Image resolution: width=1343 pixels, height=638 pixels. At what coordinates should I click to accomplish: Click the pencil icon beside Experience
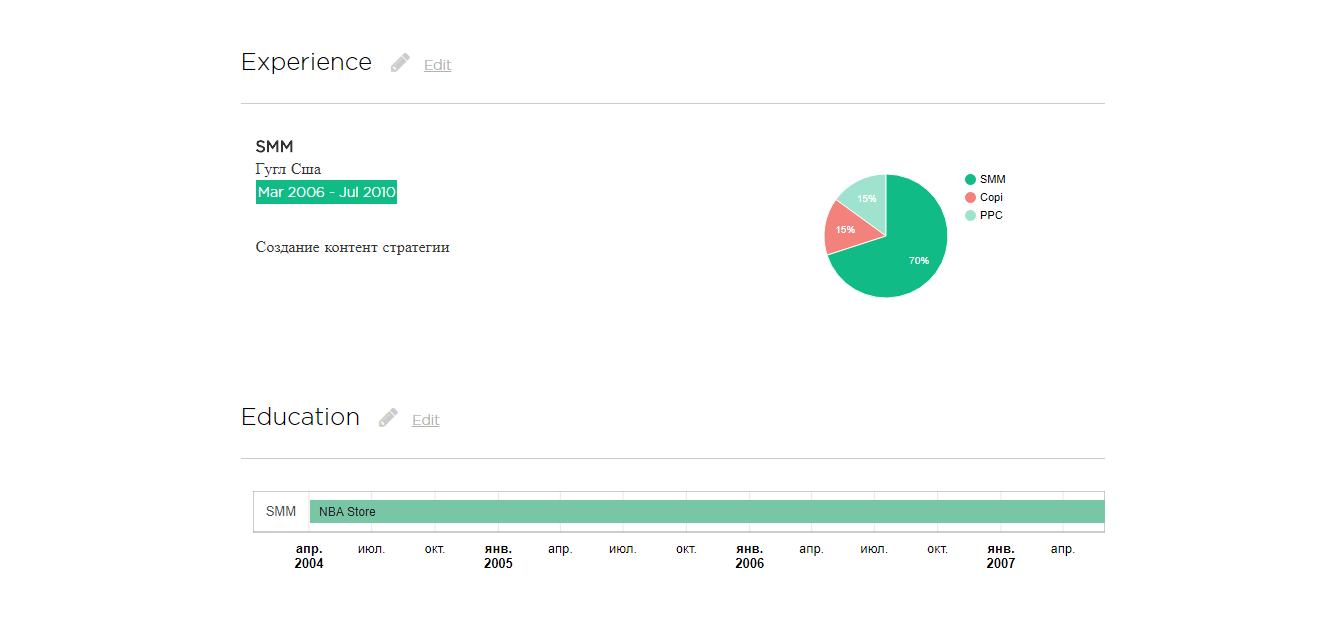[x=400, y=63]
